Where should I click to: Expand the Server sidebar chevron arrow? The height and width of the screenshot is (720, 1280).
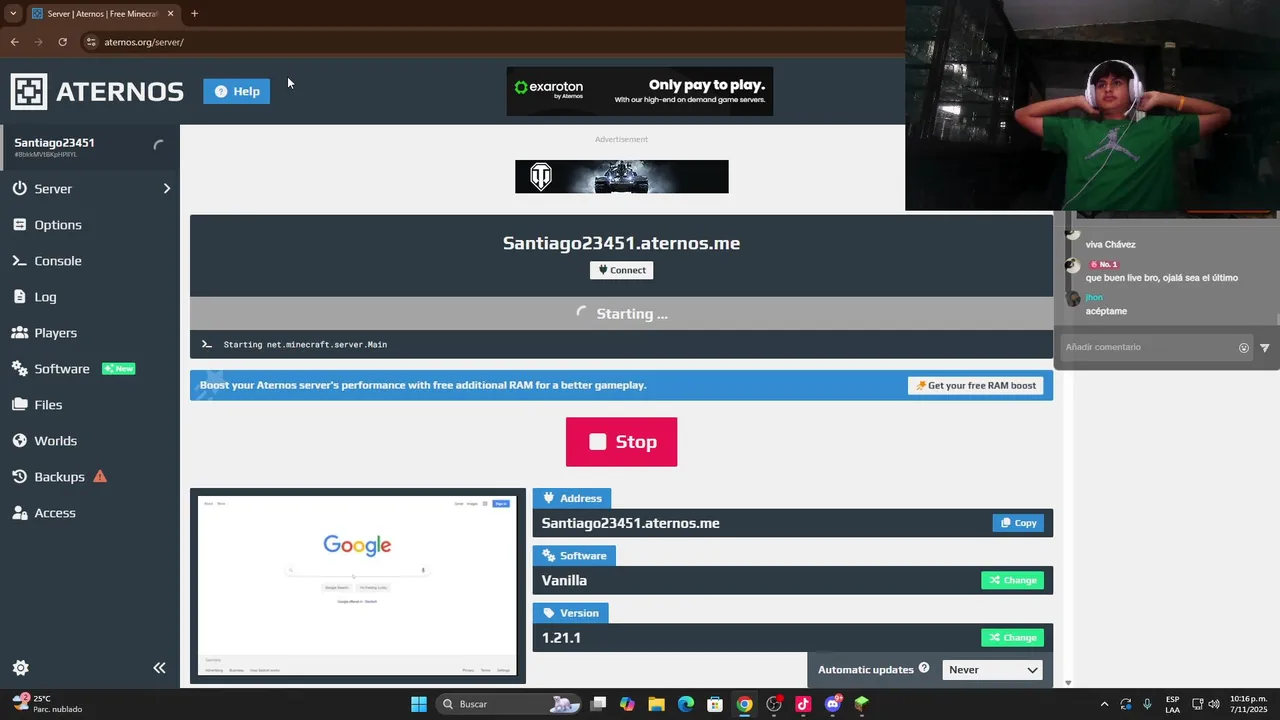[166, 188]
